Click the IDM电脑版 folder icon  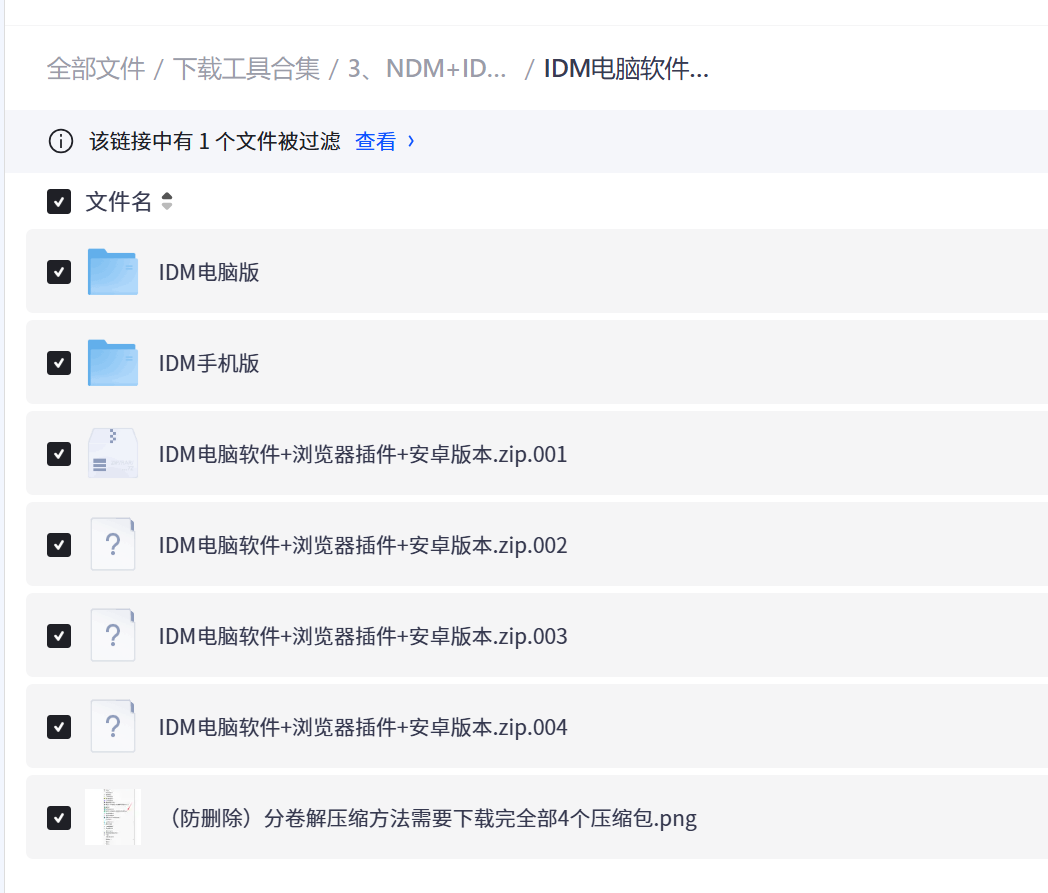point(113,272)
